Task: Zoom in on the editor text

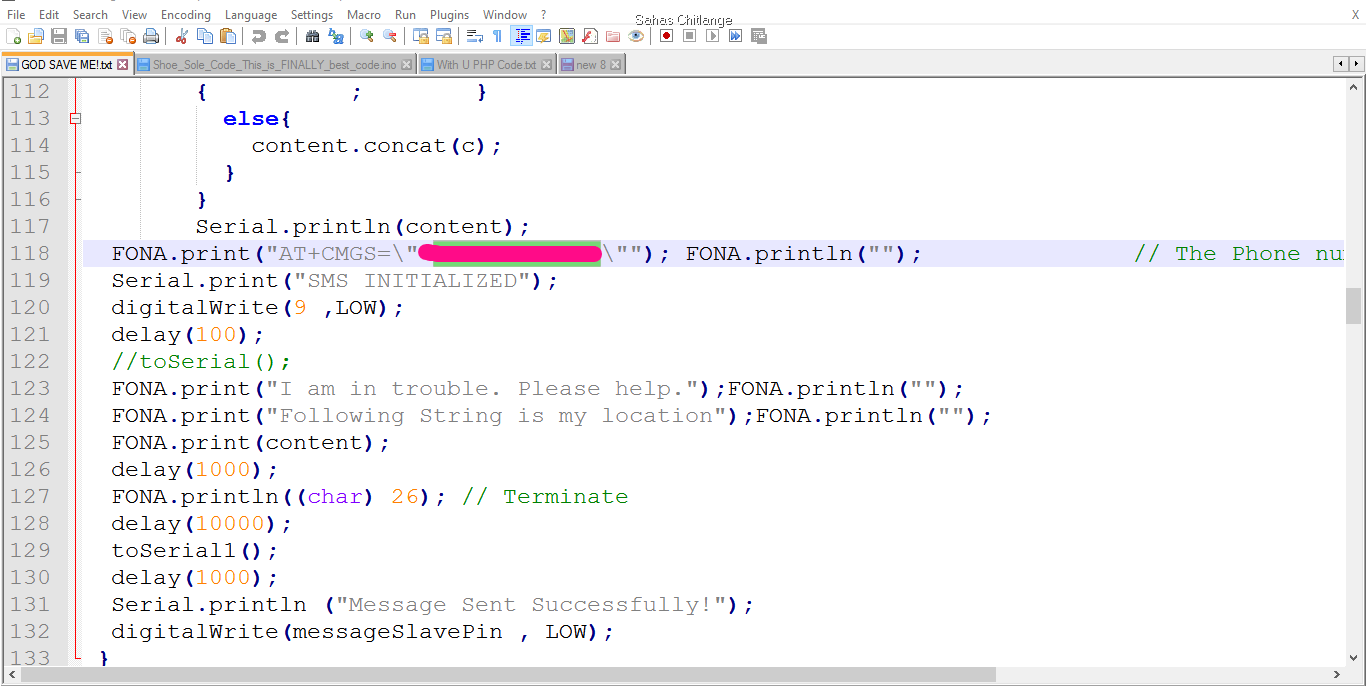Action: [x=366, y=36]
